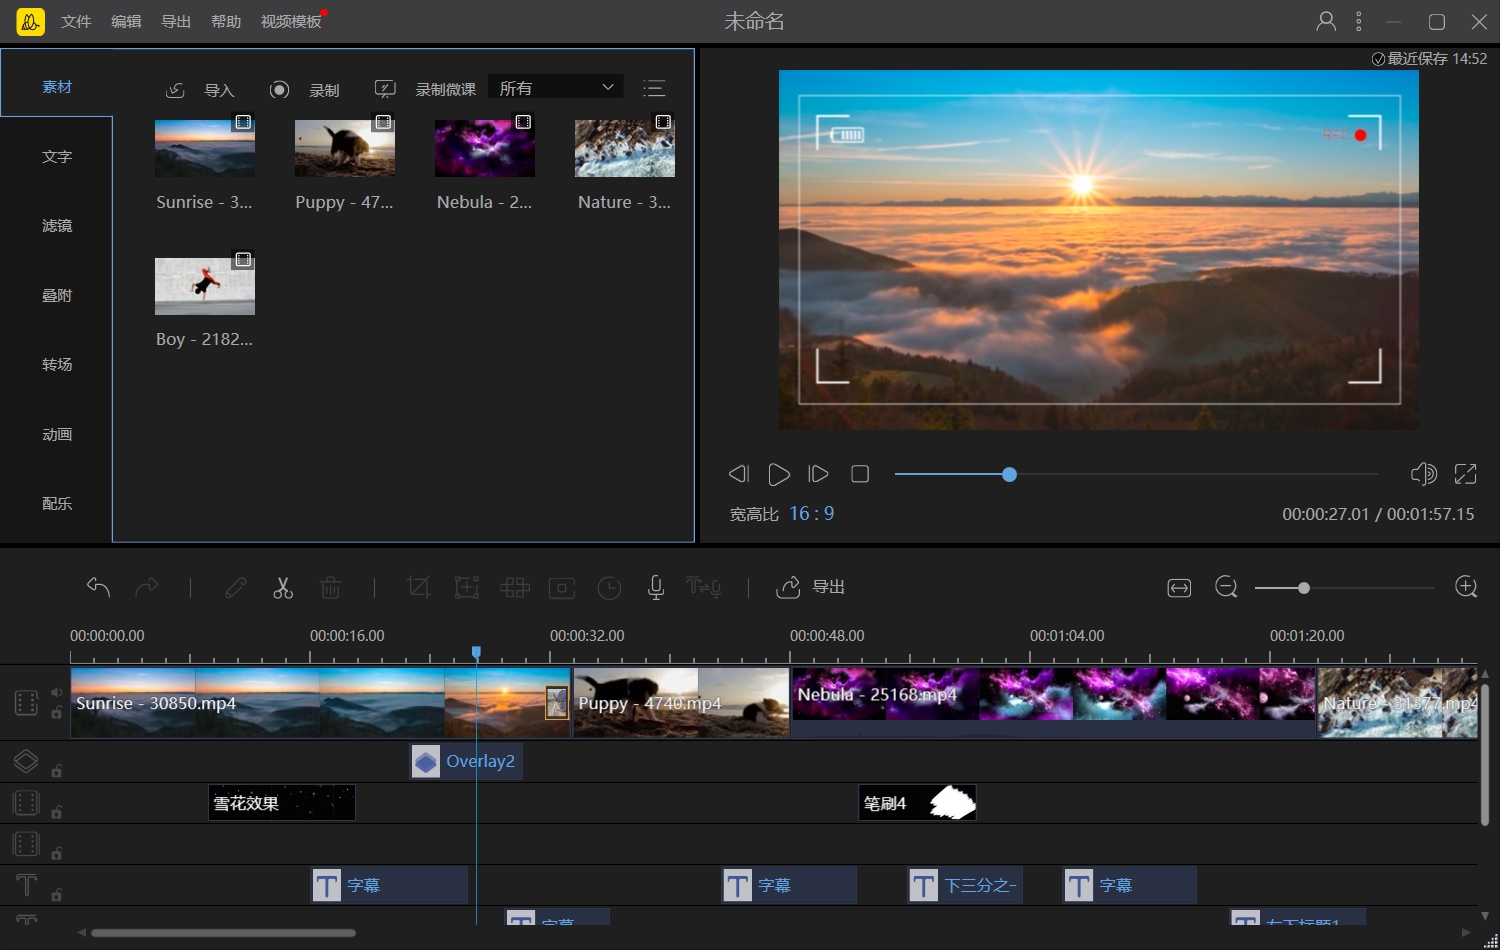The image size is (1500, 950).
Task: Click the undo arrow icon
Action: 98,588
